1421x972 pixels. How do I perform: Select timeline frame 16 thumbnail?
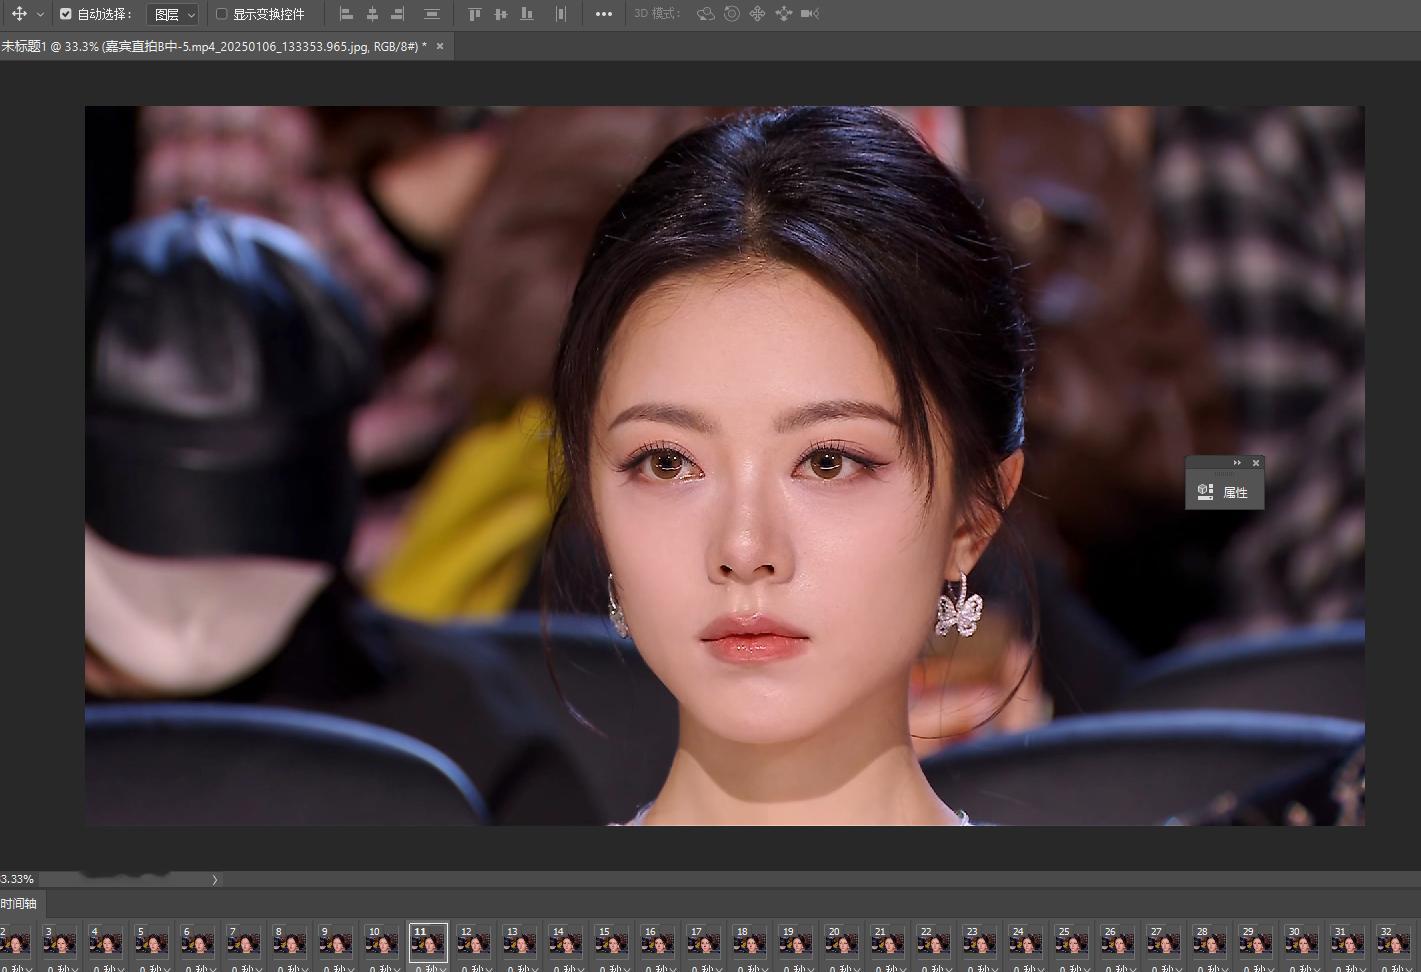[x=658, y=942]
